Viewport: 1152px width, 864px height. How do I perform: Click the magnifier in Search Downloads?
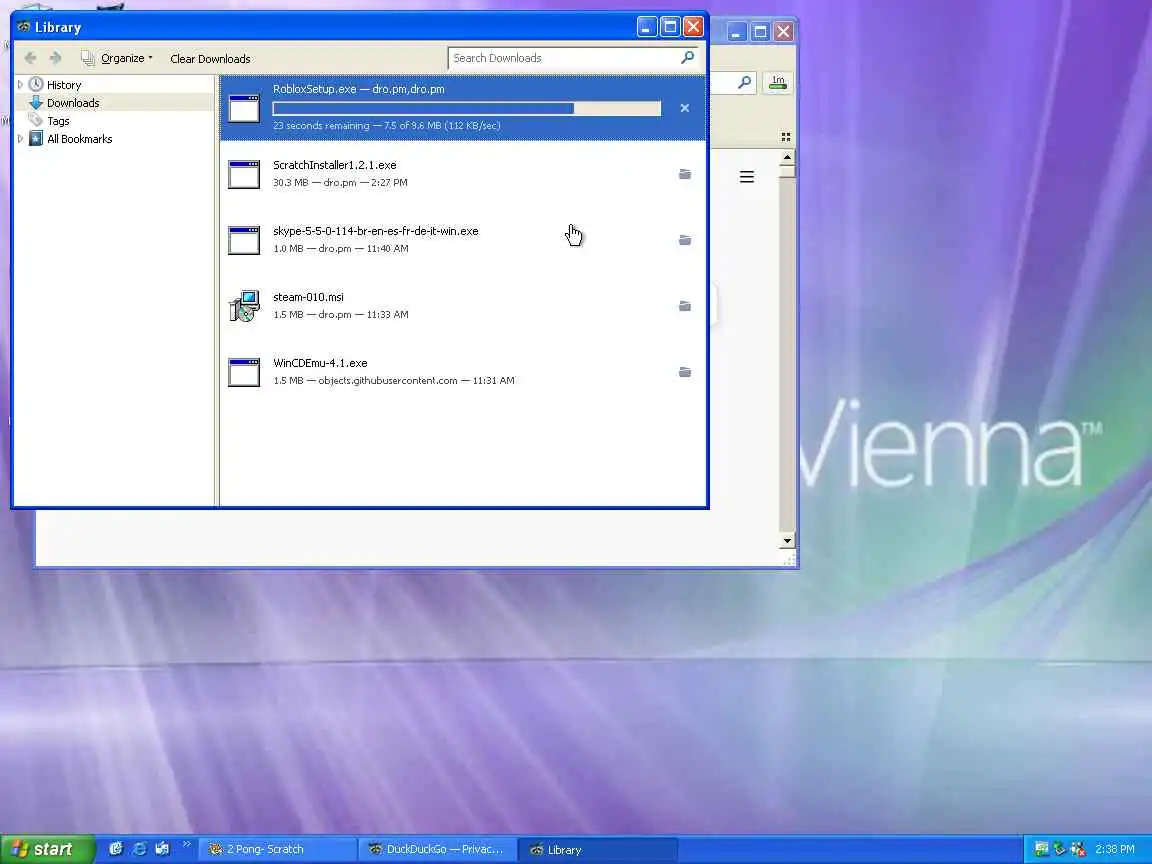coord(688,57)
